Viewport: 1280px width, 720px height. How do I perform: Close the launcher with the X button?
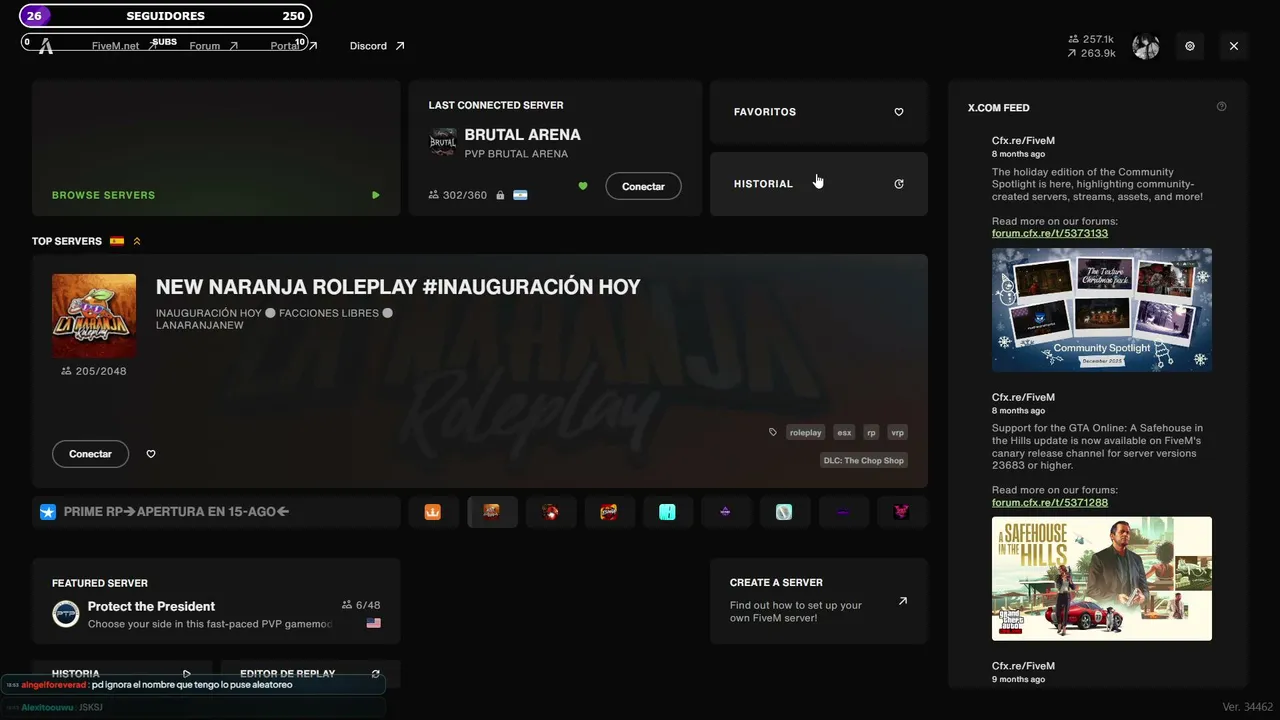(1234, 46)
